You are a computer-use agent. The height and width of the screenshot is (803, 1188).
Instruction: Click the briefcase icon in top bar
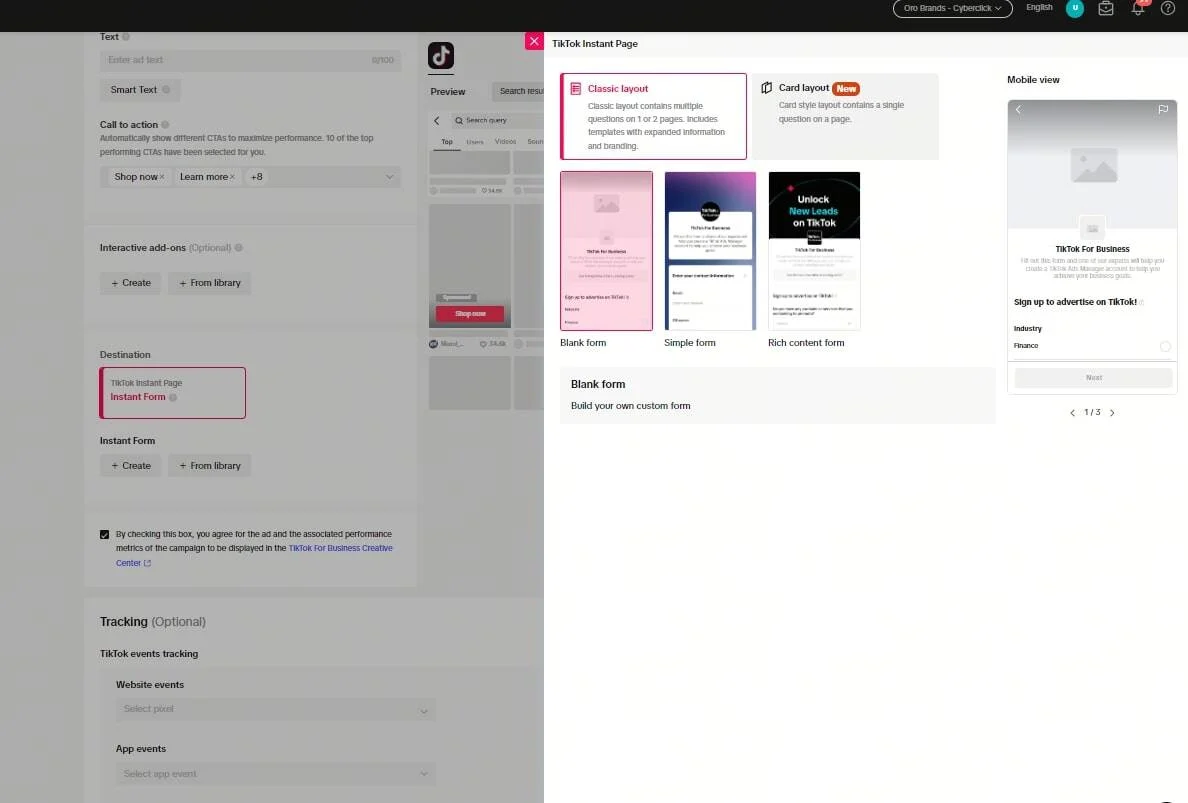click(1105, 8)
